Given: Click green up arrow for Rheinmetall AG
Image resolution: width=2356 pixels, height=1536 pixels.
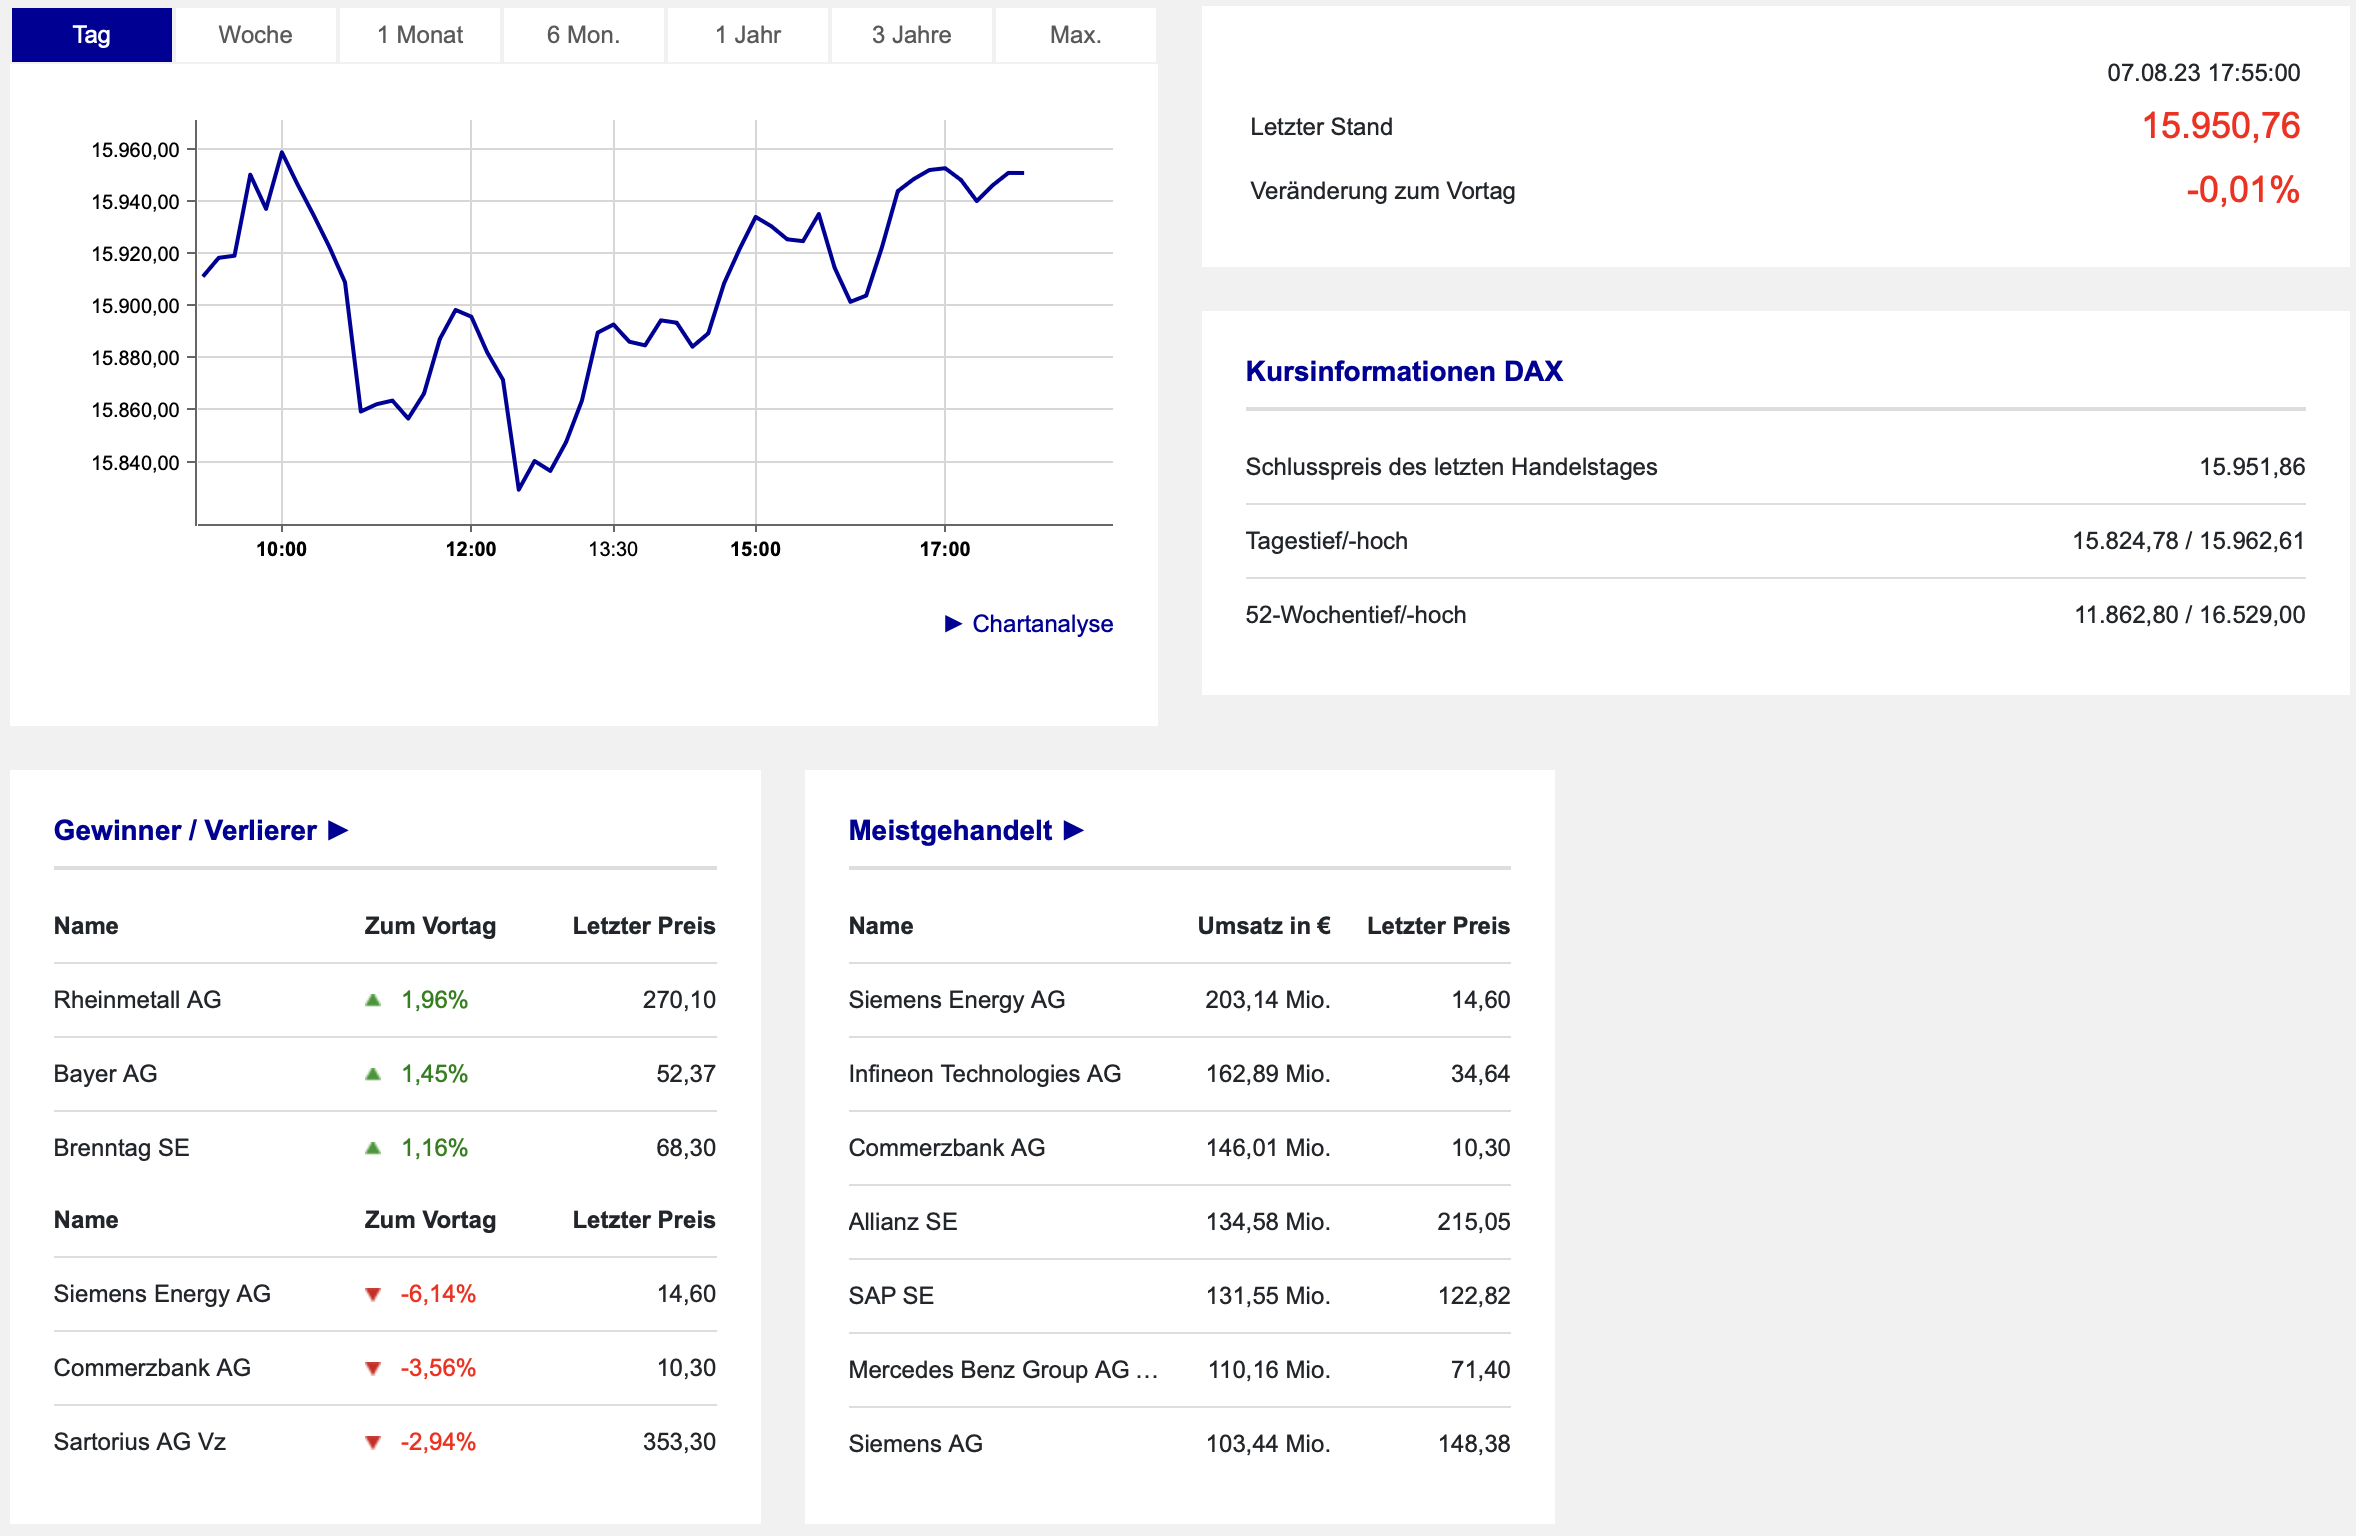Looking at the screenshot, I should pos(373,999).
